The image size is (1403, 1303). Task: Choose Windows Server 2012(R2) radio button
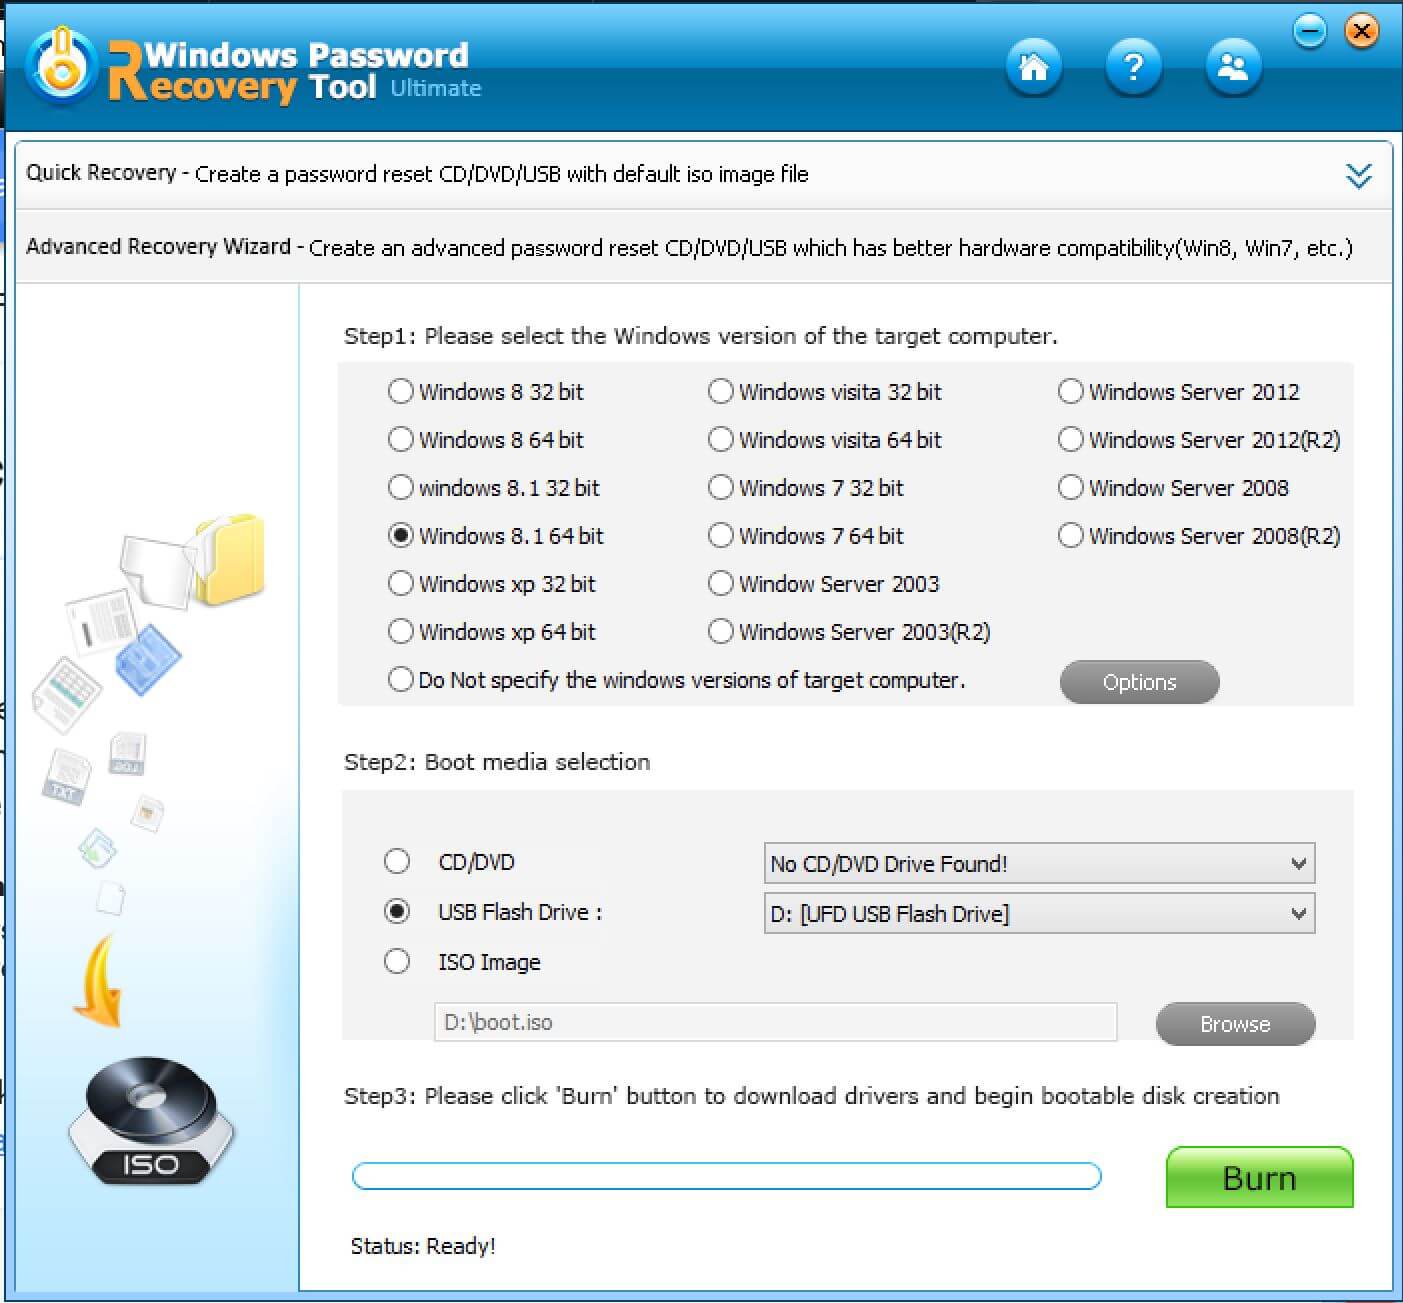click(1071, 440)
